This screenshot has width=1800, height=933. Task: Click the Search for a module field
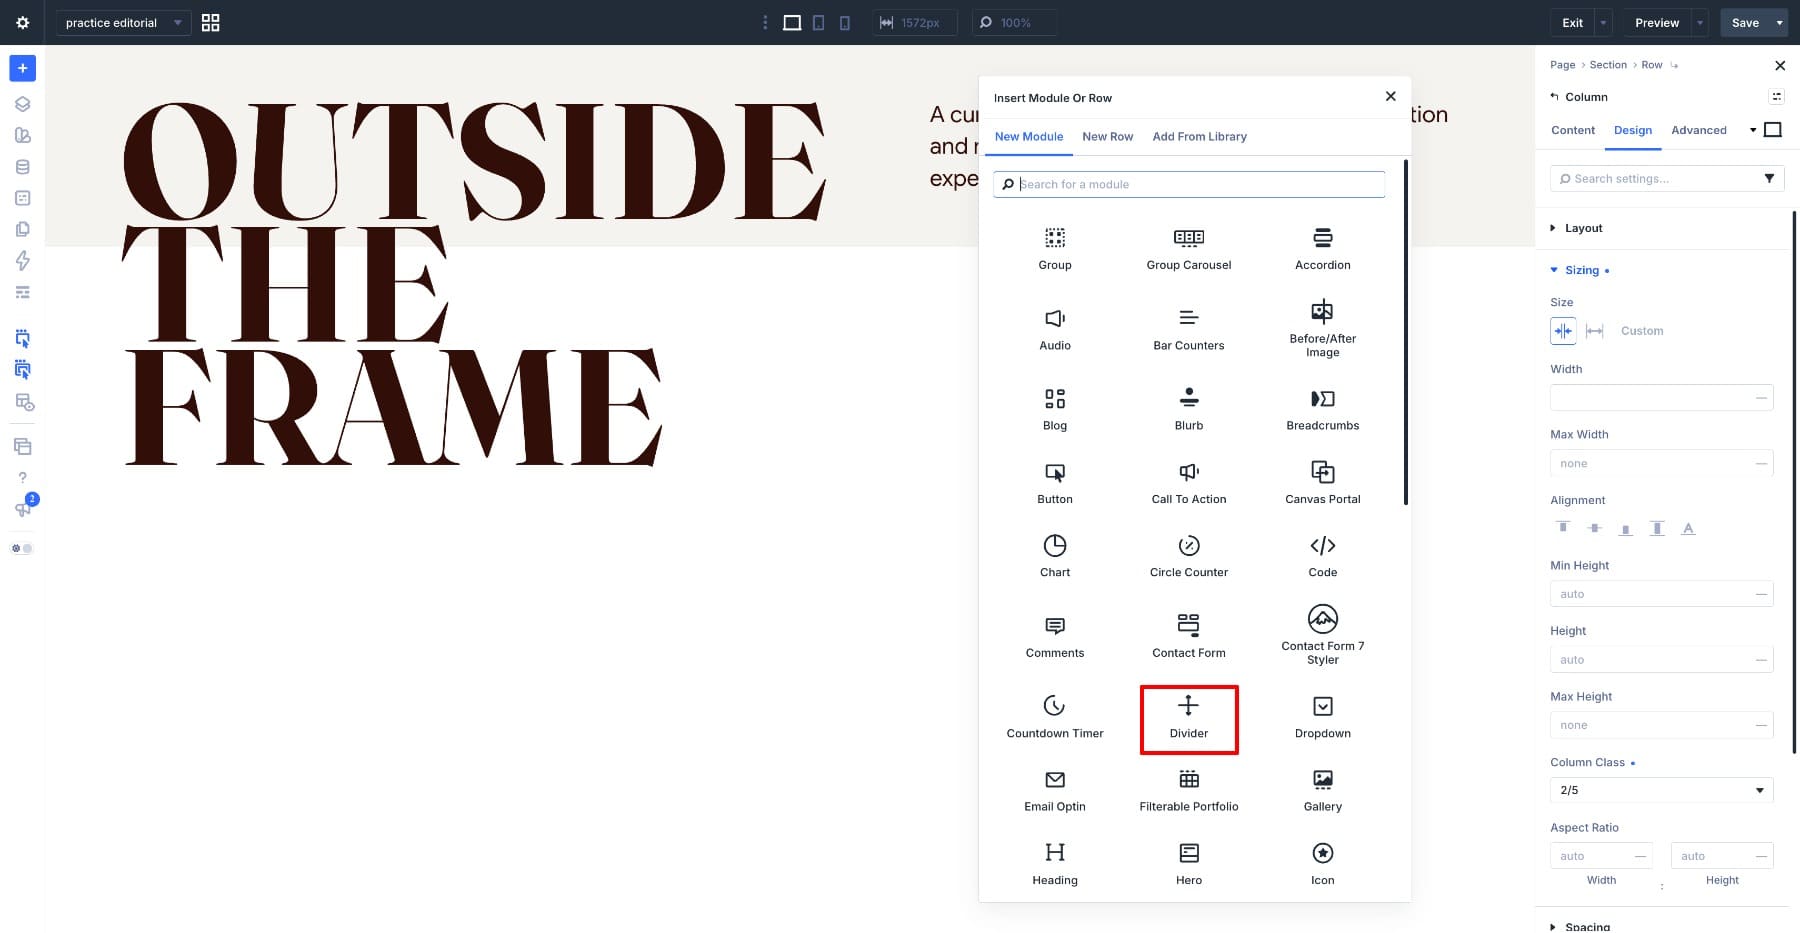1189,184
